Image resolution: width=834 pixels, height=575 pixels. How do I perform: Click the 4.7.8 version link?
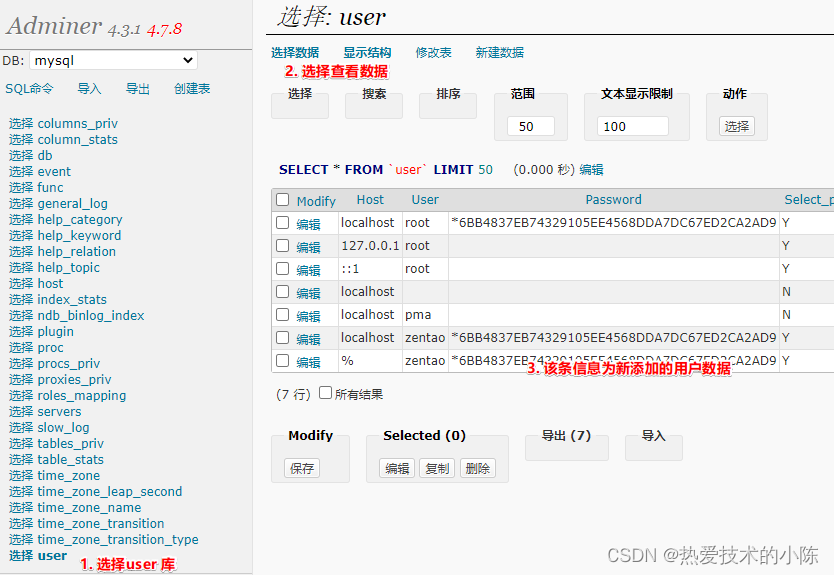pyautogui.click(x=164, y=29)
